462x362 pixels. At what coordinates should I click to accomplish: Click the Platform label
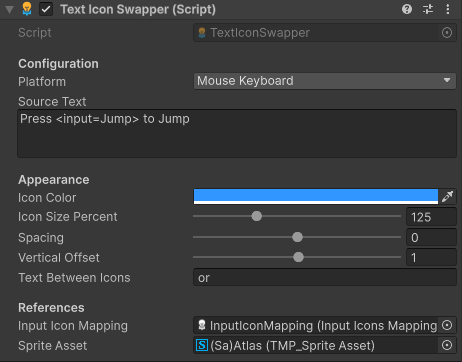pos(42,82)
